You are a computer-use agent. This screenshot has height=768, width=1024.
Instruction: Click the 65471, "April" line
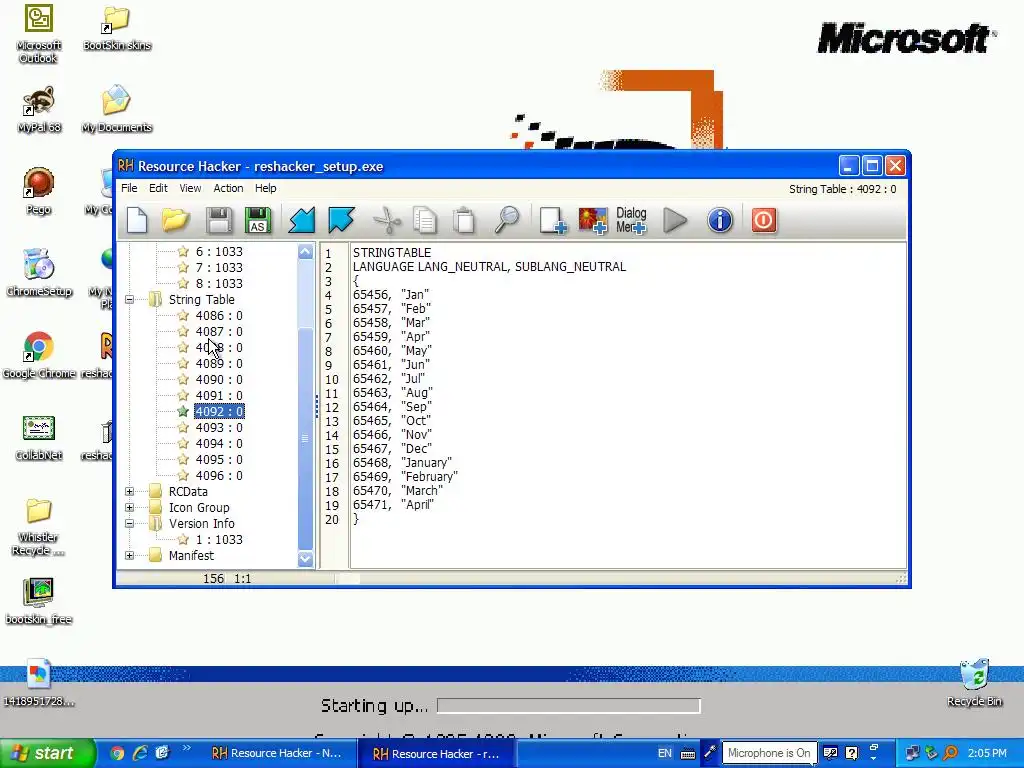pyautogui.click(x=393, y=505)
